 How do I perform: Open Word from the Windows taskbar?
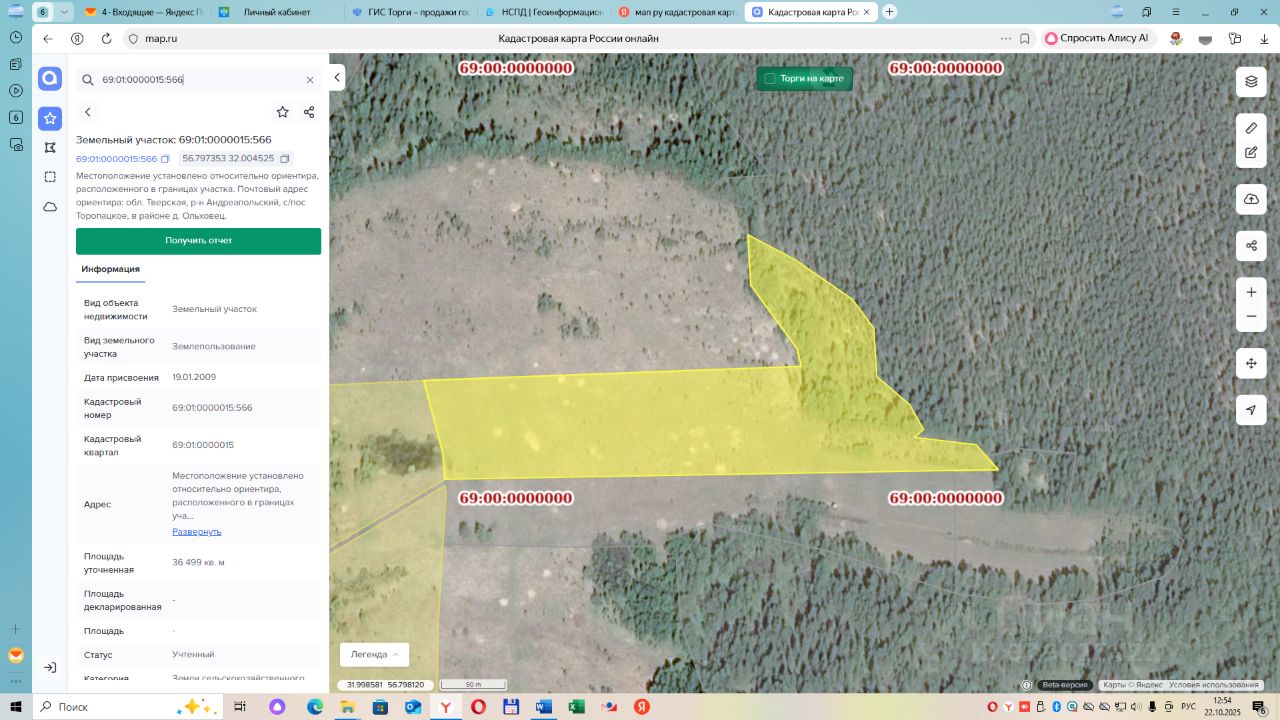[543, 706]
